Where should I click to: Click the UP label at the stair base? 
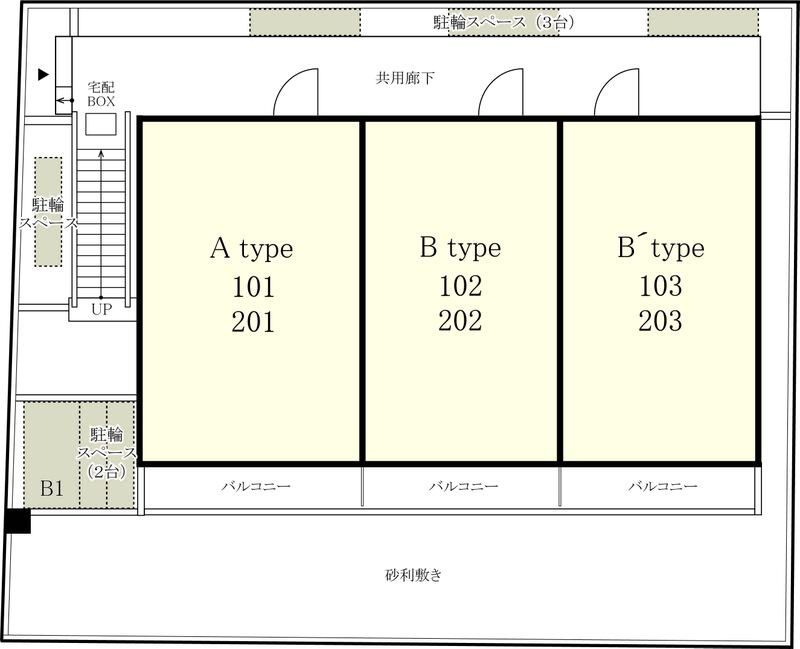[102, 309]
